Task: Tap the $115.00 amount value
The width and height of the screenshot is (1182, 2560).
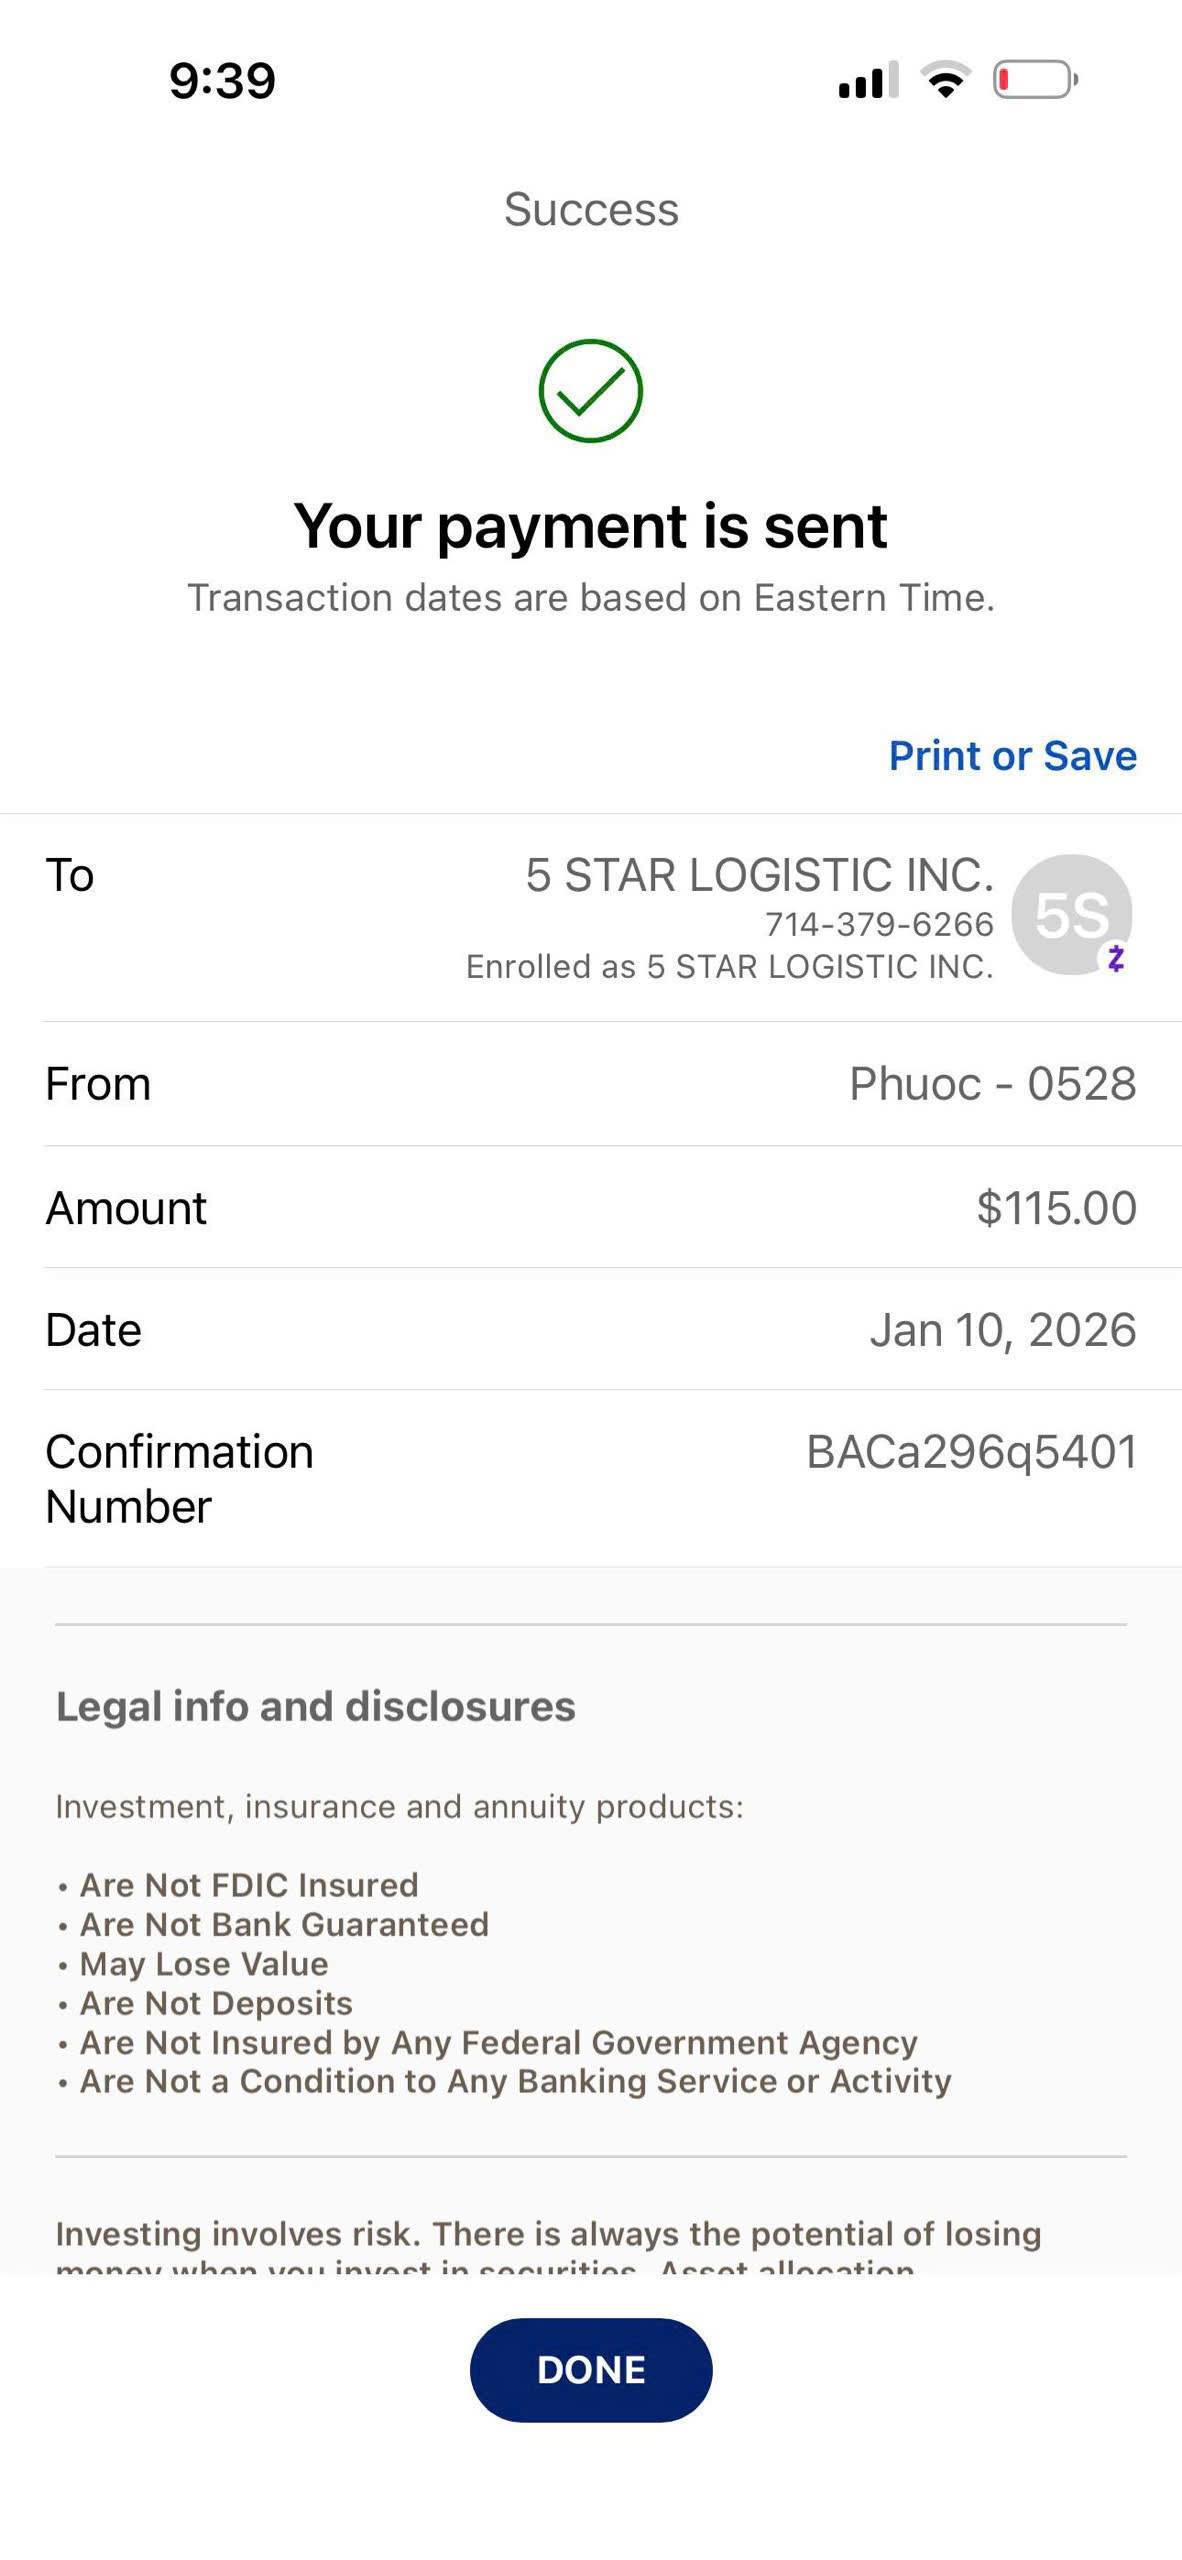Action: [x=1056, y=1208]
